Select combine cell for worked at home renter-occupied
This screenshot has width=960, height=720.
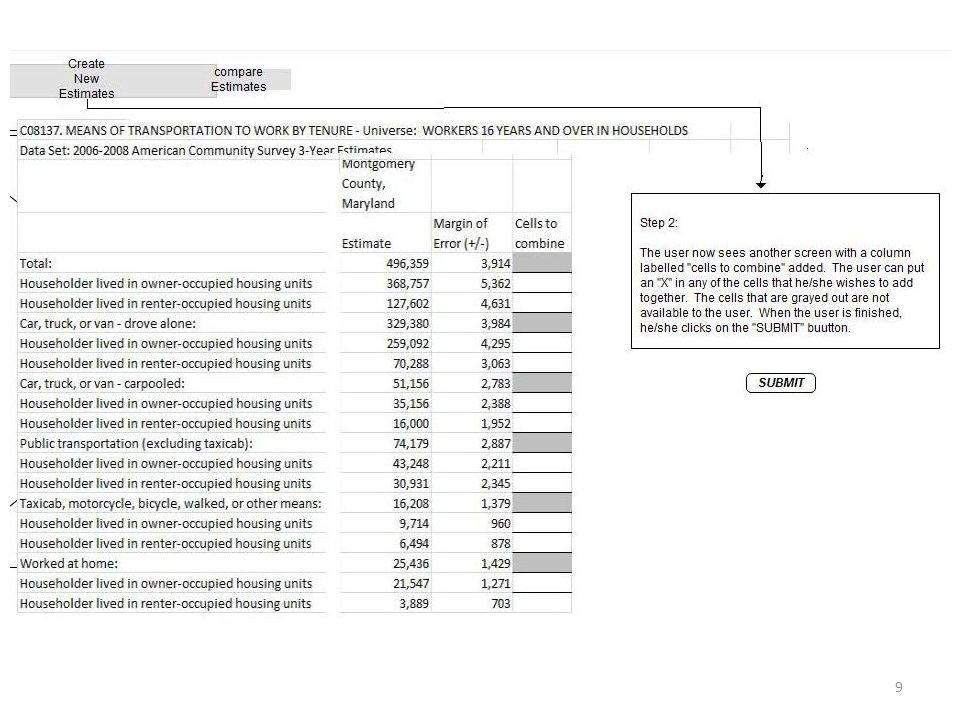[542, 603]
